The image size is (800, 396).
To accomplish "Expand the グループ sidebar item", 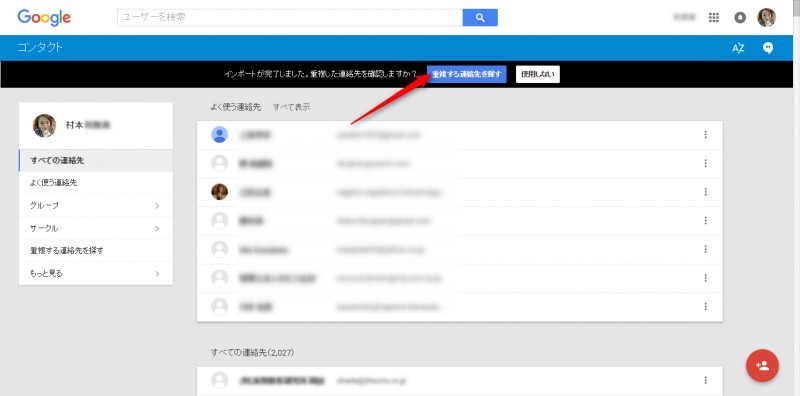I will click(96, 206).
